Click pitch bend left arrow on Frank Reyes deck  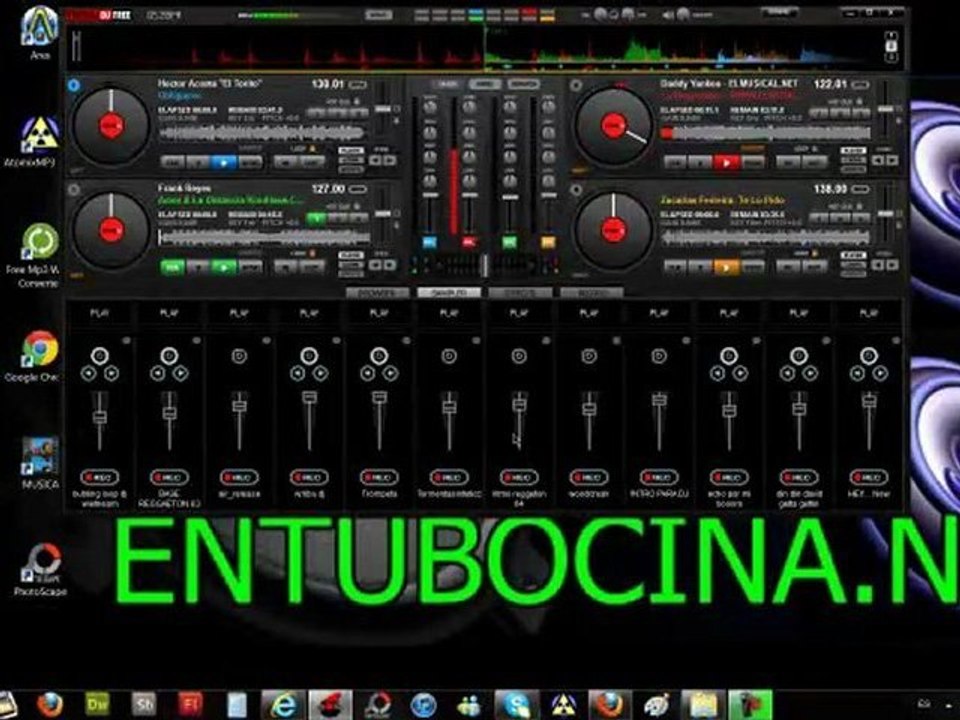click(x=376, y=265)
